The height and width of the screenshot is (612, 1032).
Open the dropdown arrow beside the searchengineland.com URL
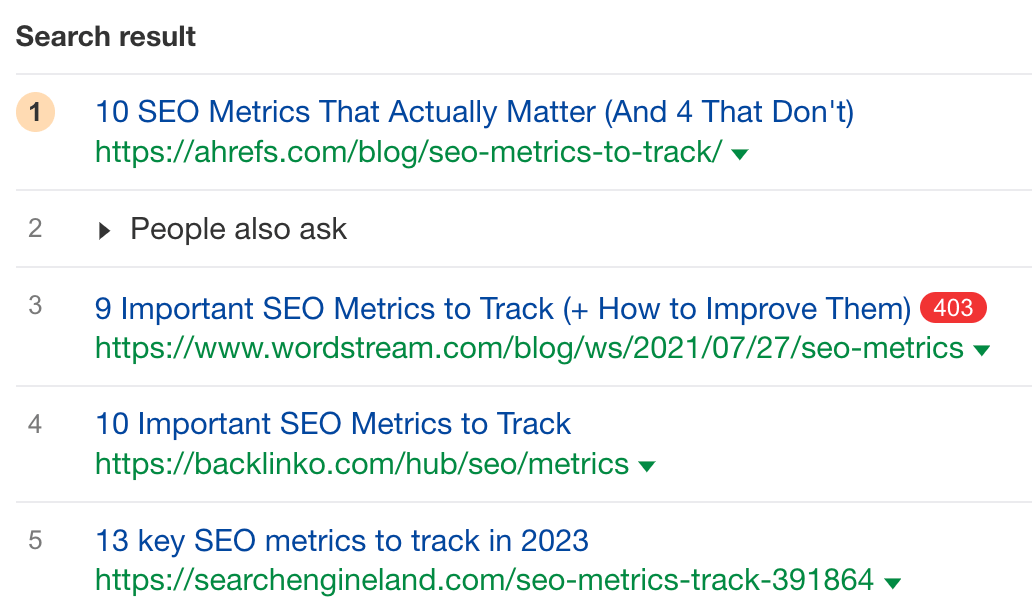[x=893, y=582]
